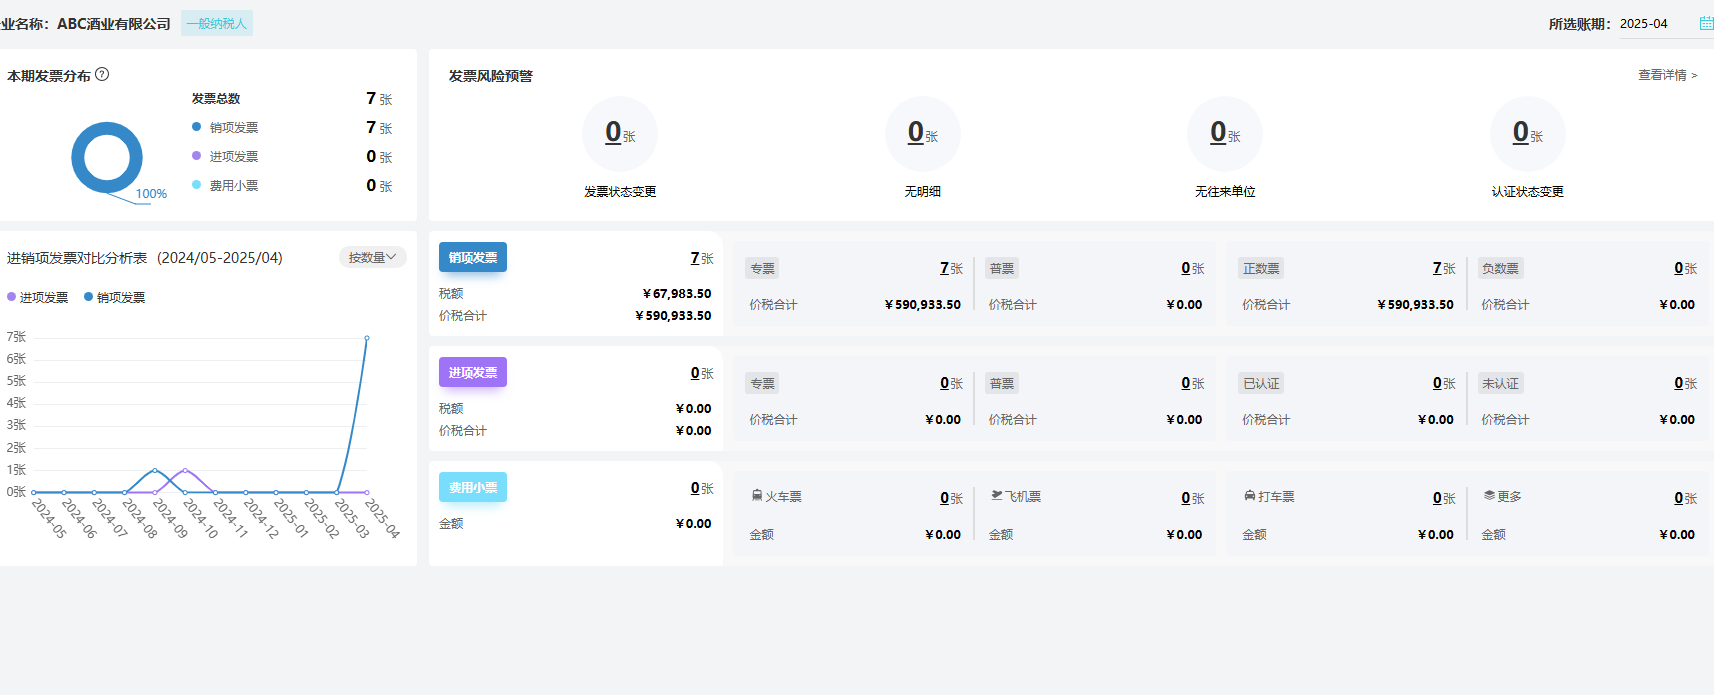Expand the 按数量 dropdown
Image resolution: width=1714 pixels, height=695 pixels.
click(372, 257)
